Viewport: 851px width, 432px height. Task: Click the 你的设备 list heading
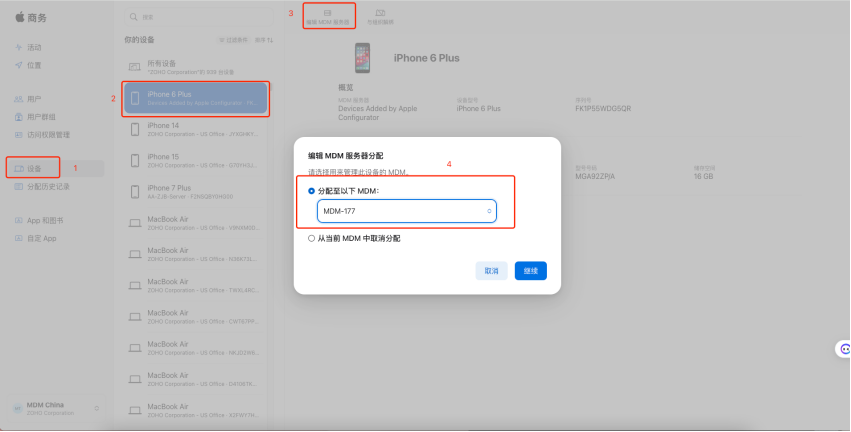pos(139,40)
